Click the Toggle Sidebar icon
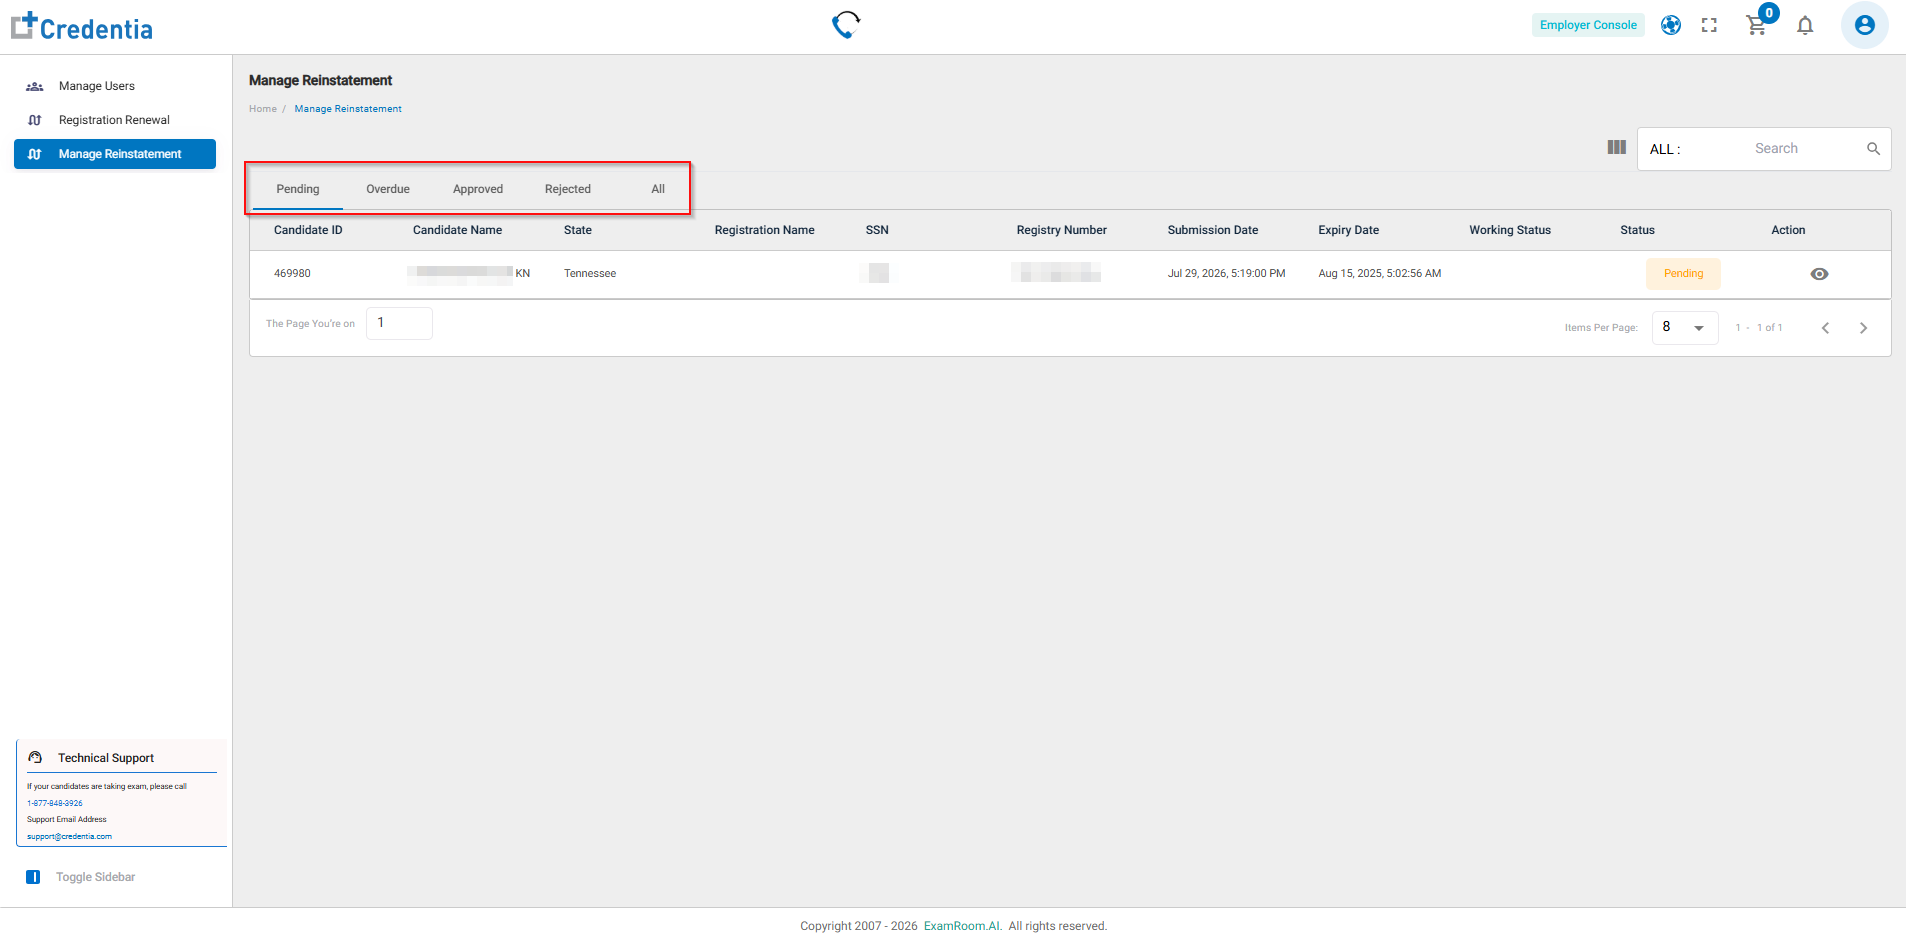The image size is (1906, 940). point(33,877)
